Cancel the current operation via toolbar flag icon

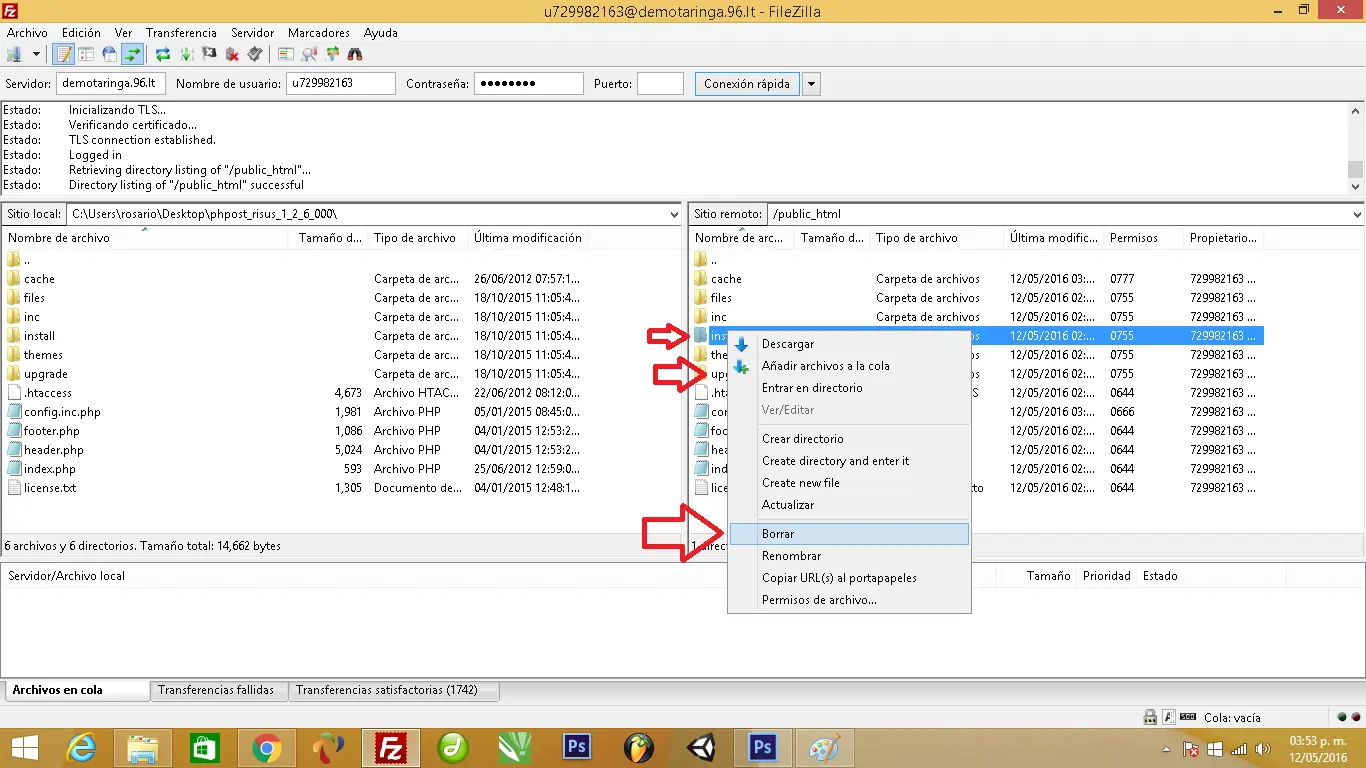click(x=209, y=54)
